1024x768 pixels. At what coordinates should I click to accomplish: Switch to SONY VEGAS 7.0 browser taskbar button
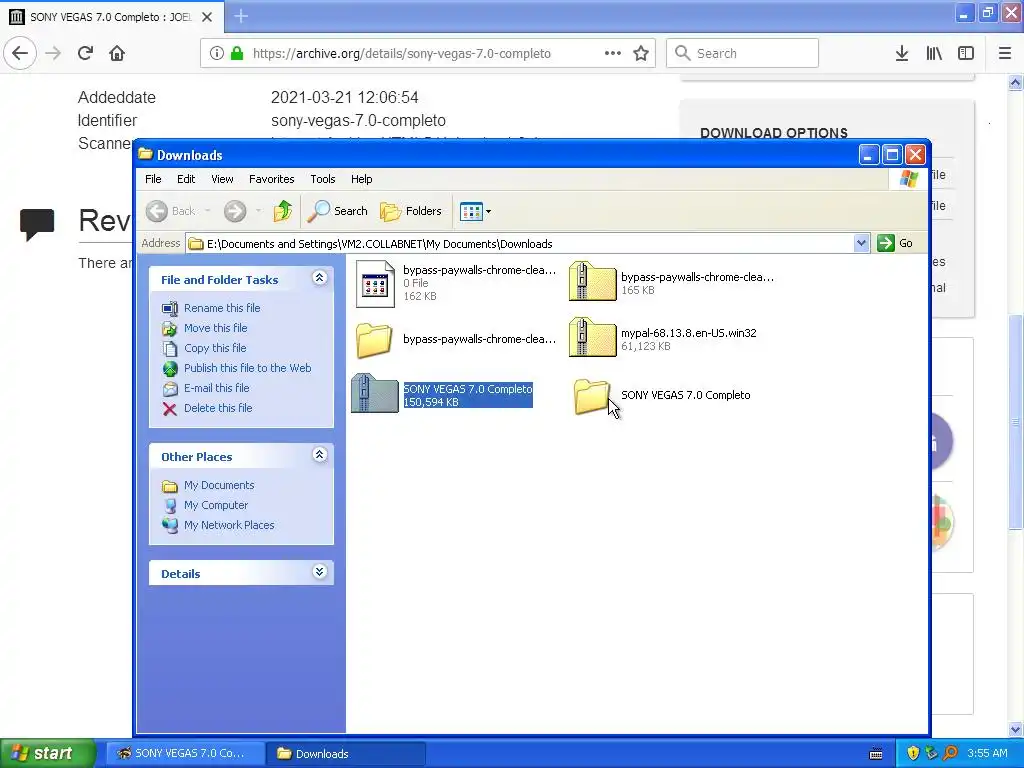coord(185,754)
